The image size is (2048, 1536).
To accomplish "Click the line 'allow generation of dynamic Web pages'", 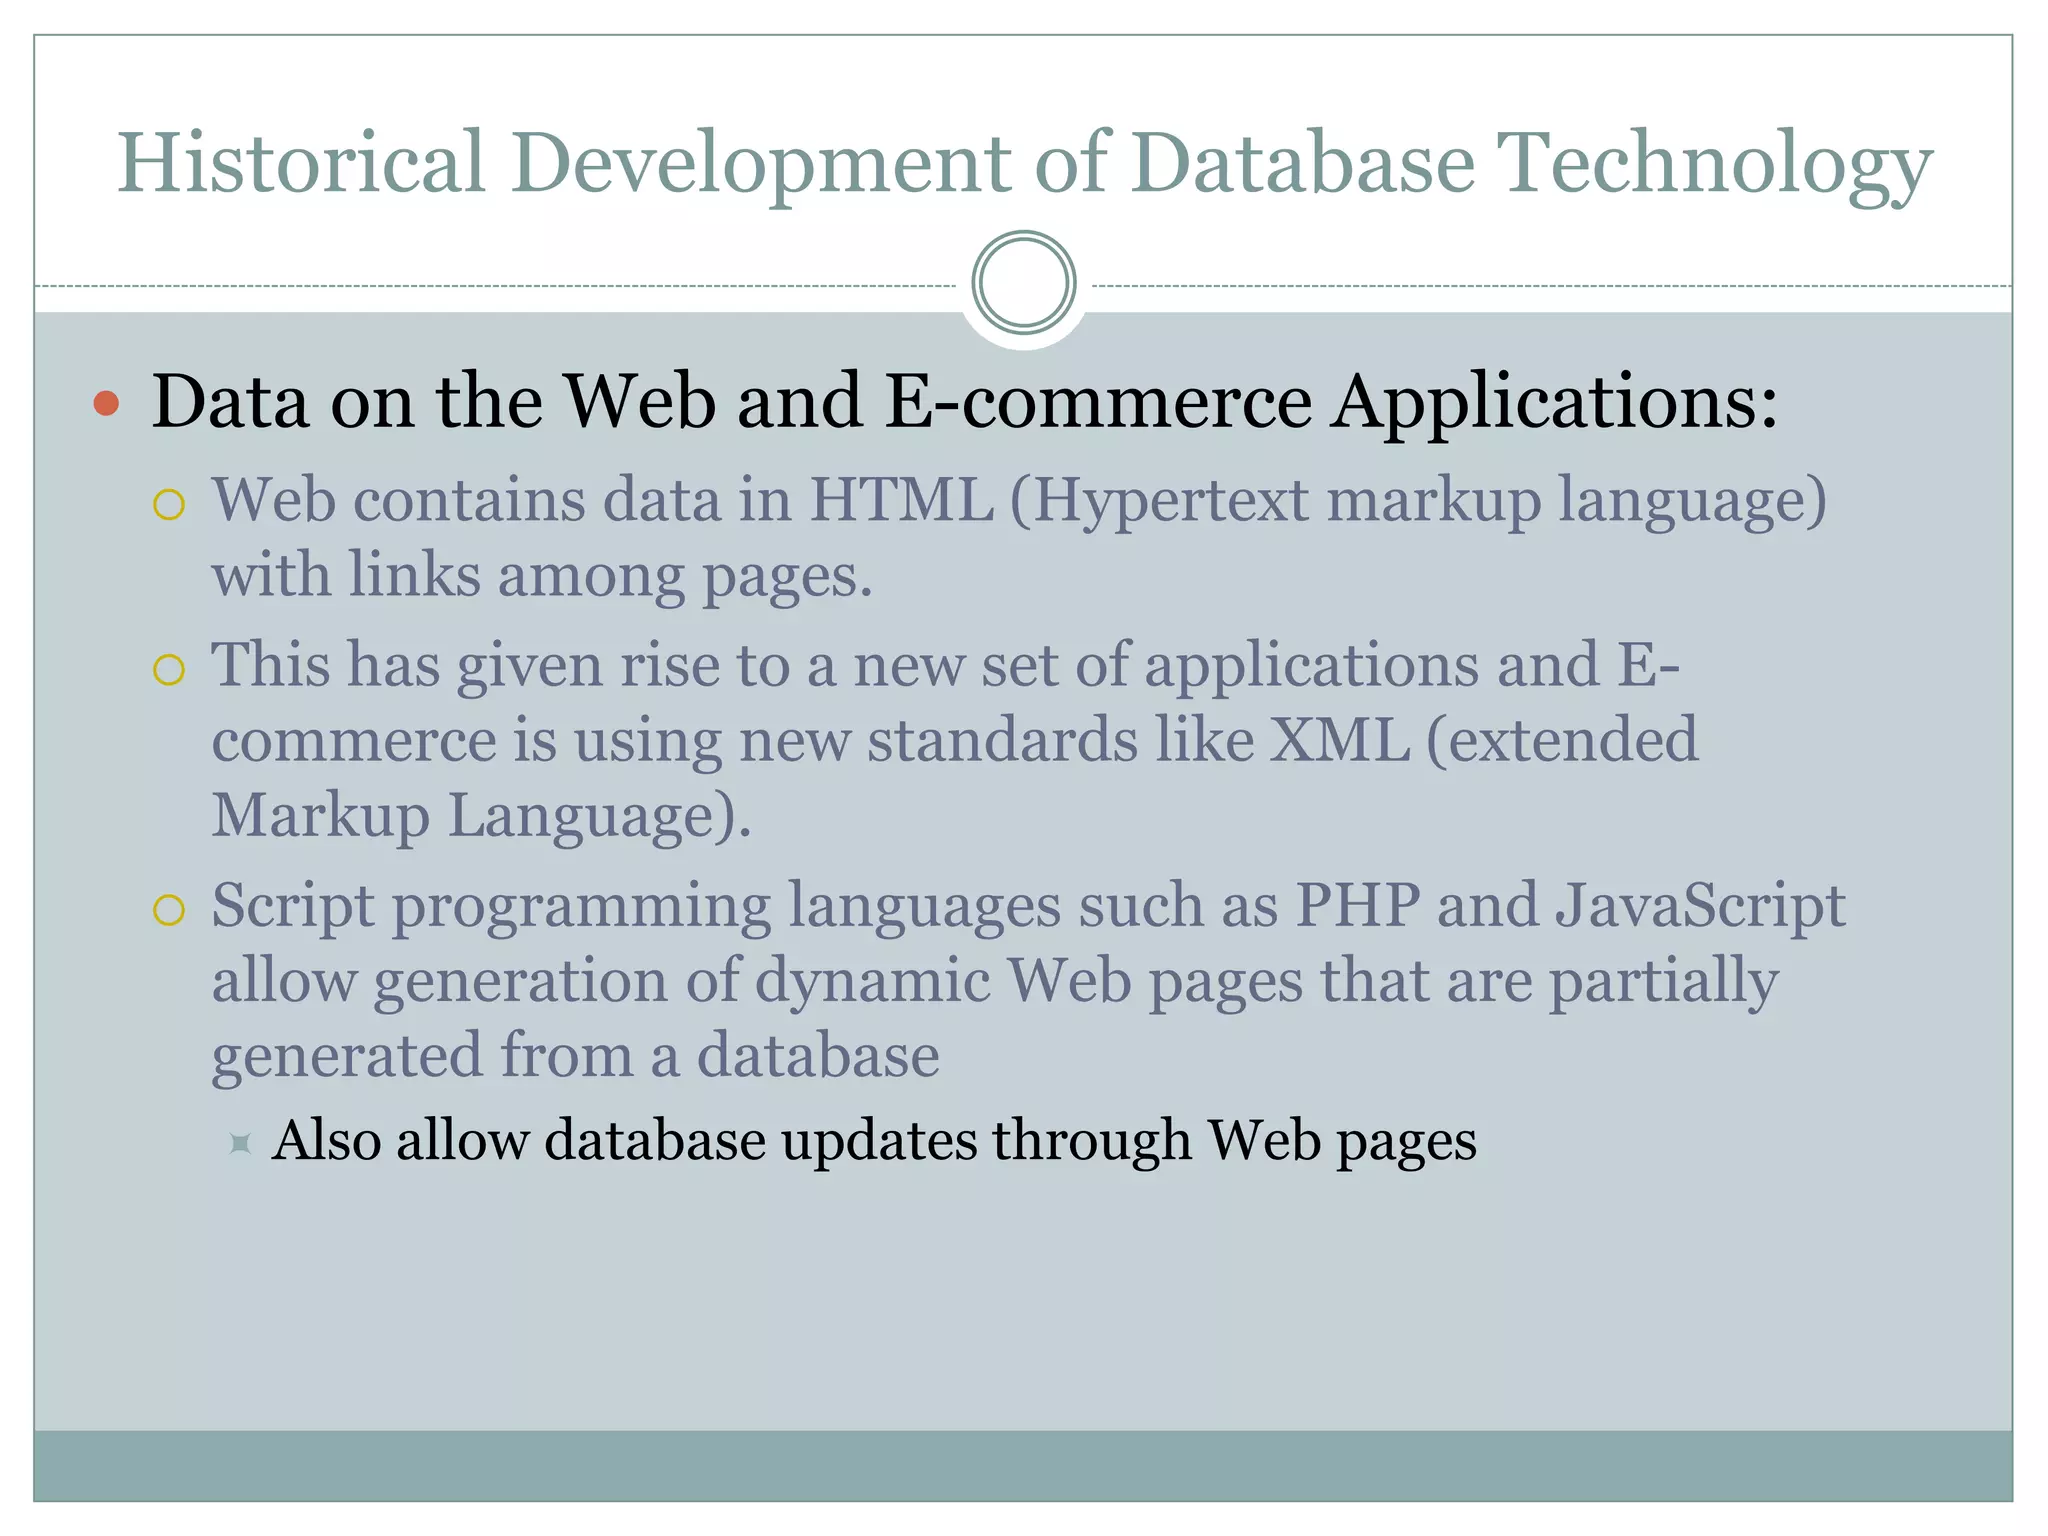I will coord(757,981).
